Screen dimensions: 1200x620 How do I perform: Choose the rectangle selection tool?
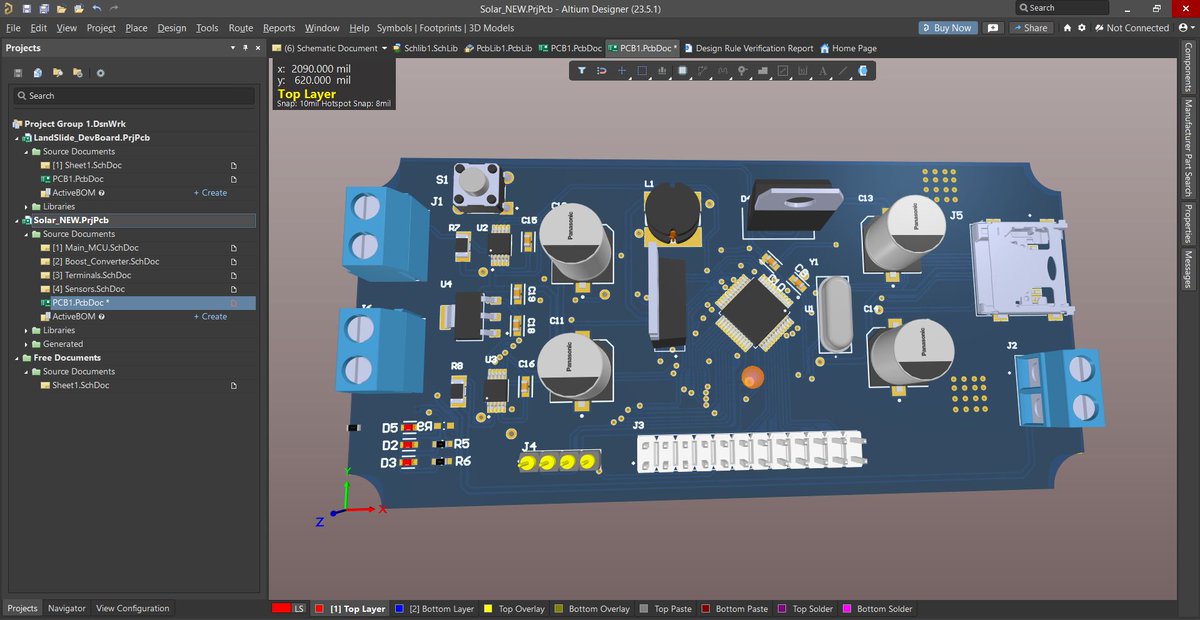coord(642,71)
